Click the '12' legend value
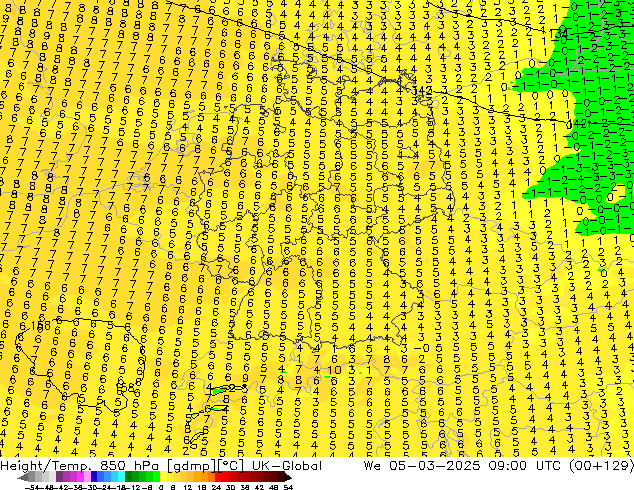Viewport: 634px width, 490px height. [188, 487]
